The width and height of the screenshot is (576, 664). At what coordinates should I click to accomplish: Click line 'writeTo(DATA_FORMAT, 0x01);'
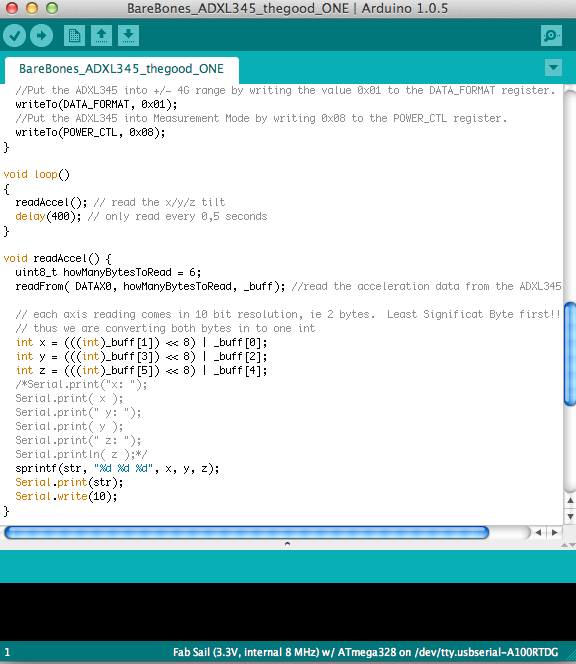pyautogui.click(x=96, y=104)
